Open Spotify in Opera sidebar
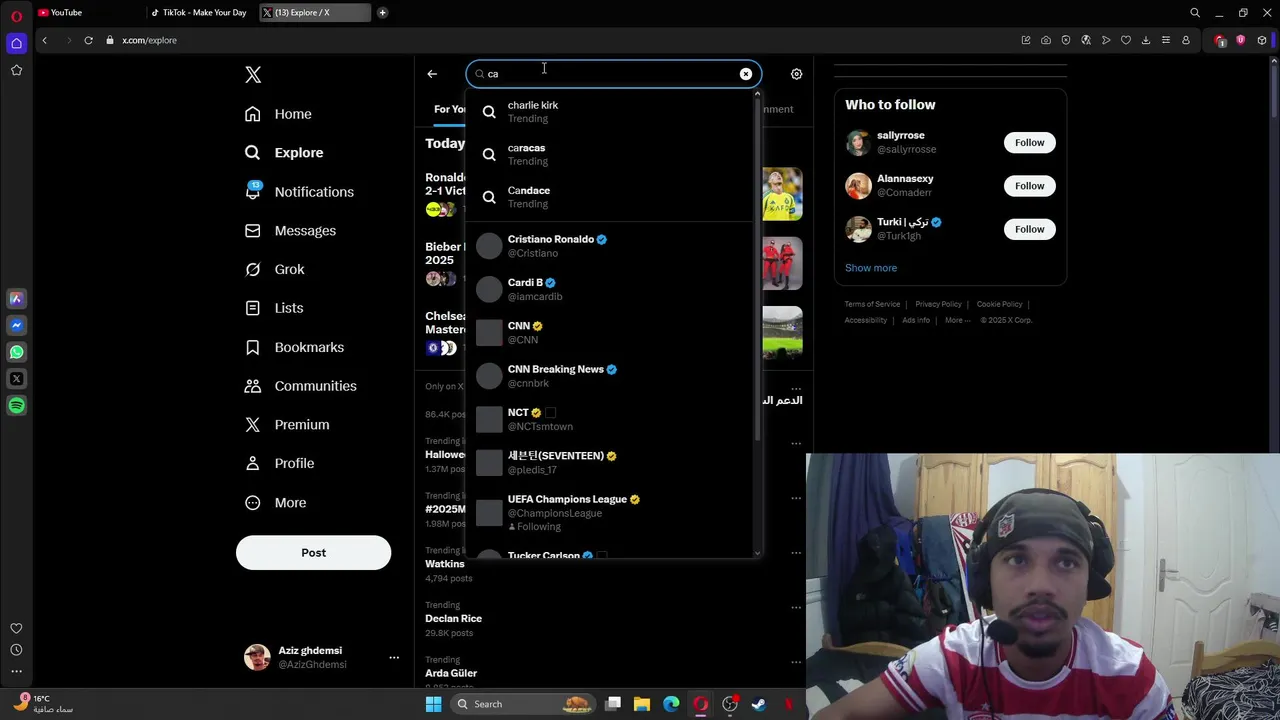 (16, 406)
